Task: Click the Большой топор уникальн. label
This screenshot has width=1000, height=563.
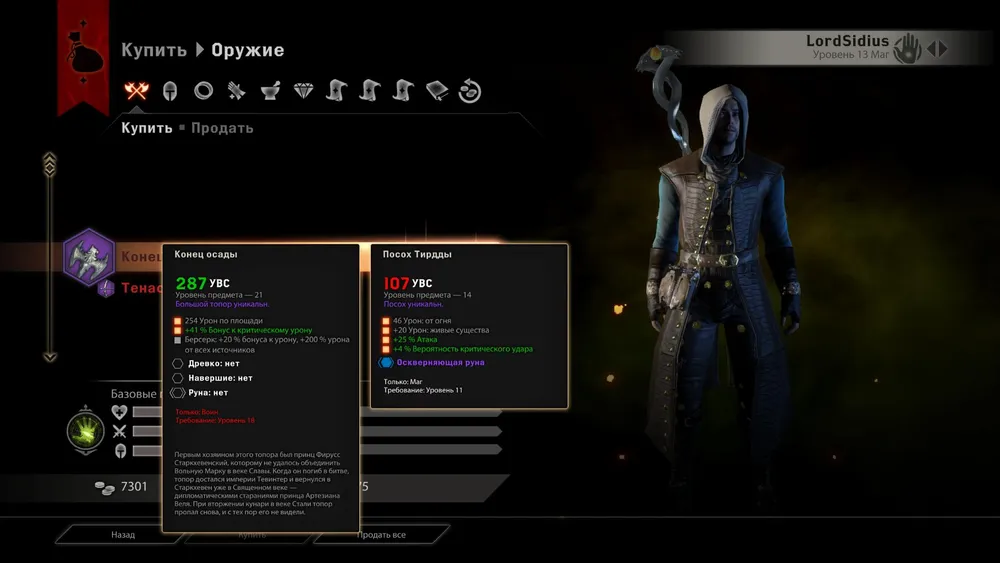Action: point(222,304)
